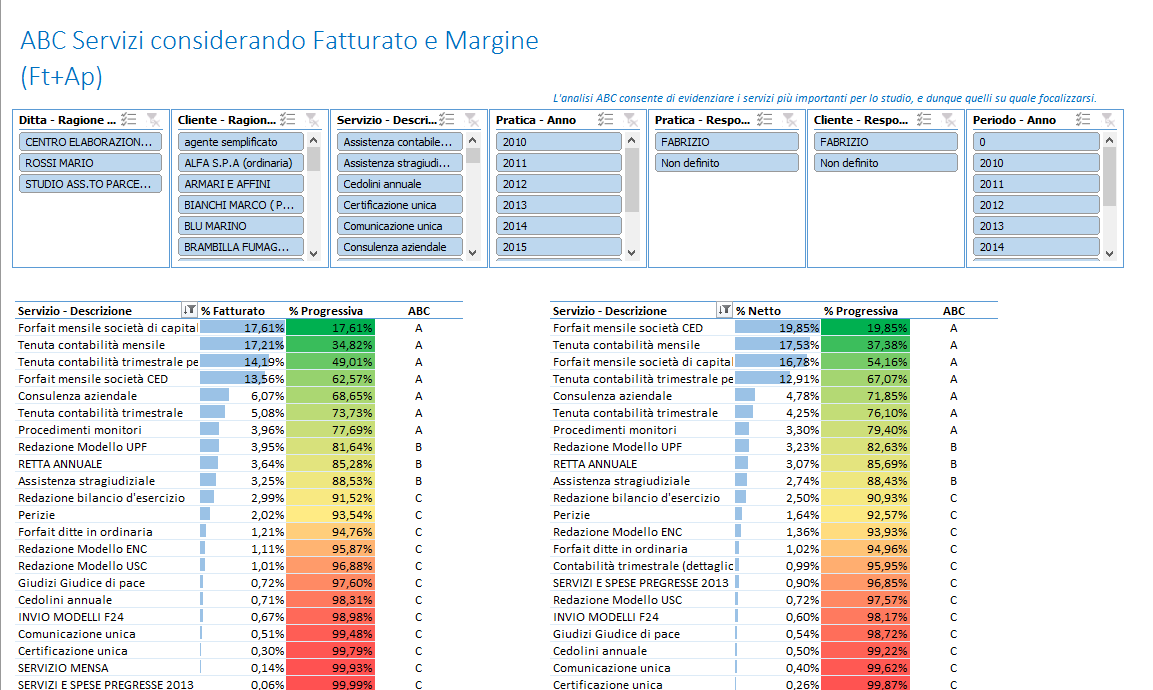Clear filter on Periodo - Anno slicer
Image resolution: width=1153 pixels, height=690 pixels.
click(x=1107, y=119)
